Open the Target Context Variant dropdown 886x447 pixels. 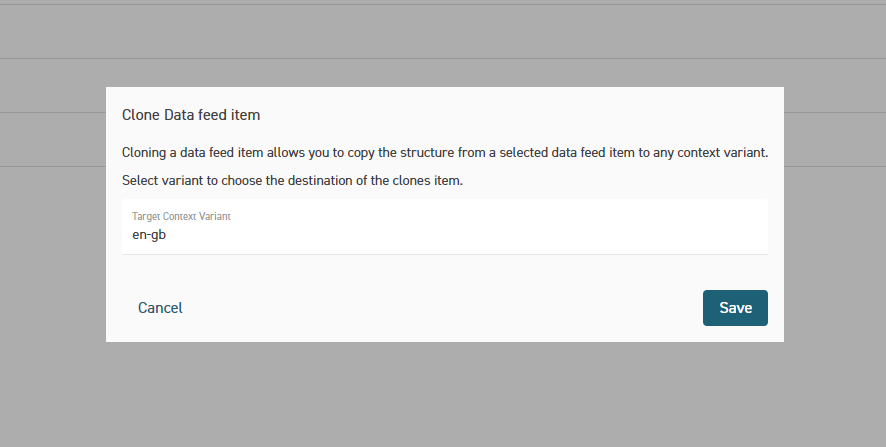click(x=444, y=227)
